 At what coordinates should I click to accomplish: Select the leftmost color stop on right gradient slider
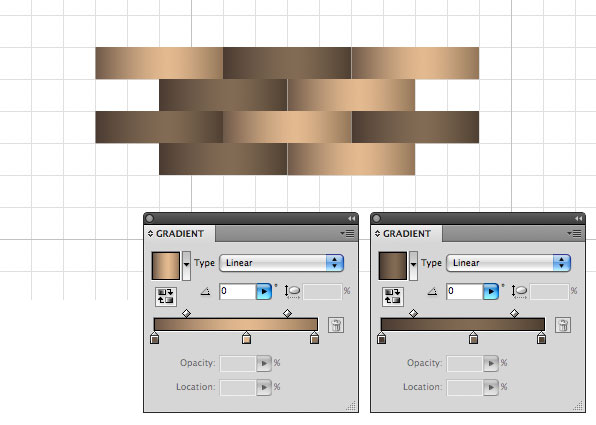click(382, 338)
